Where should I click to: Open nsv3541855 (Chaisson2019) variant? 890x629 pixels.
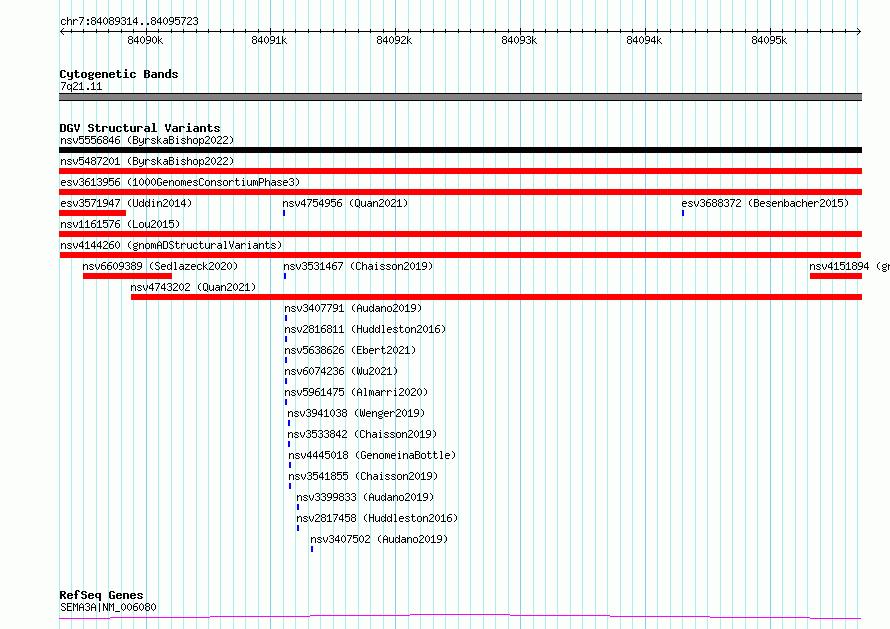click(363, 476)
